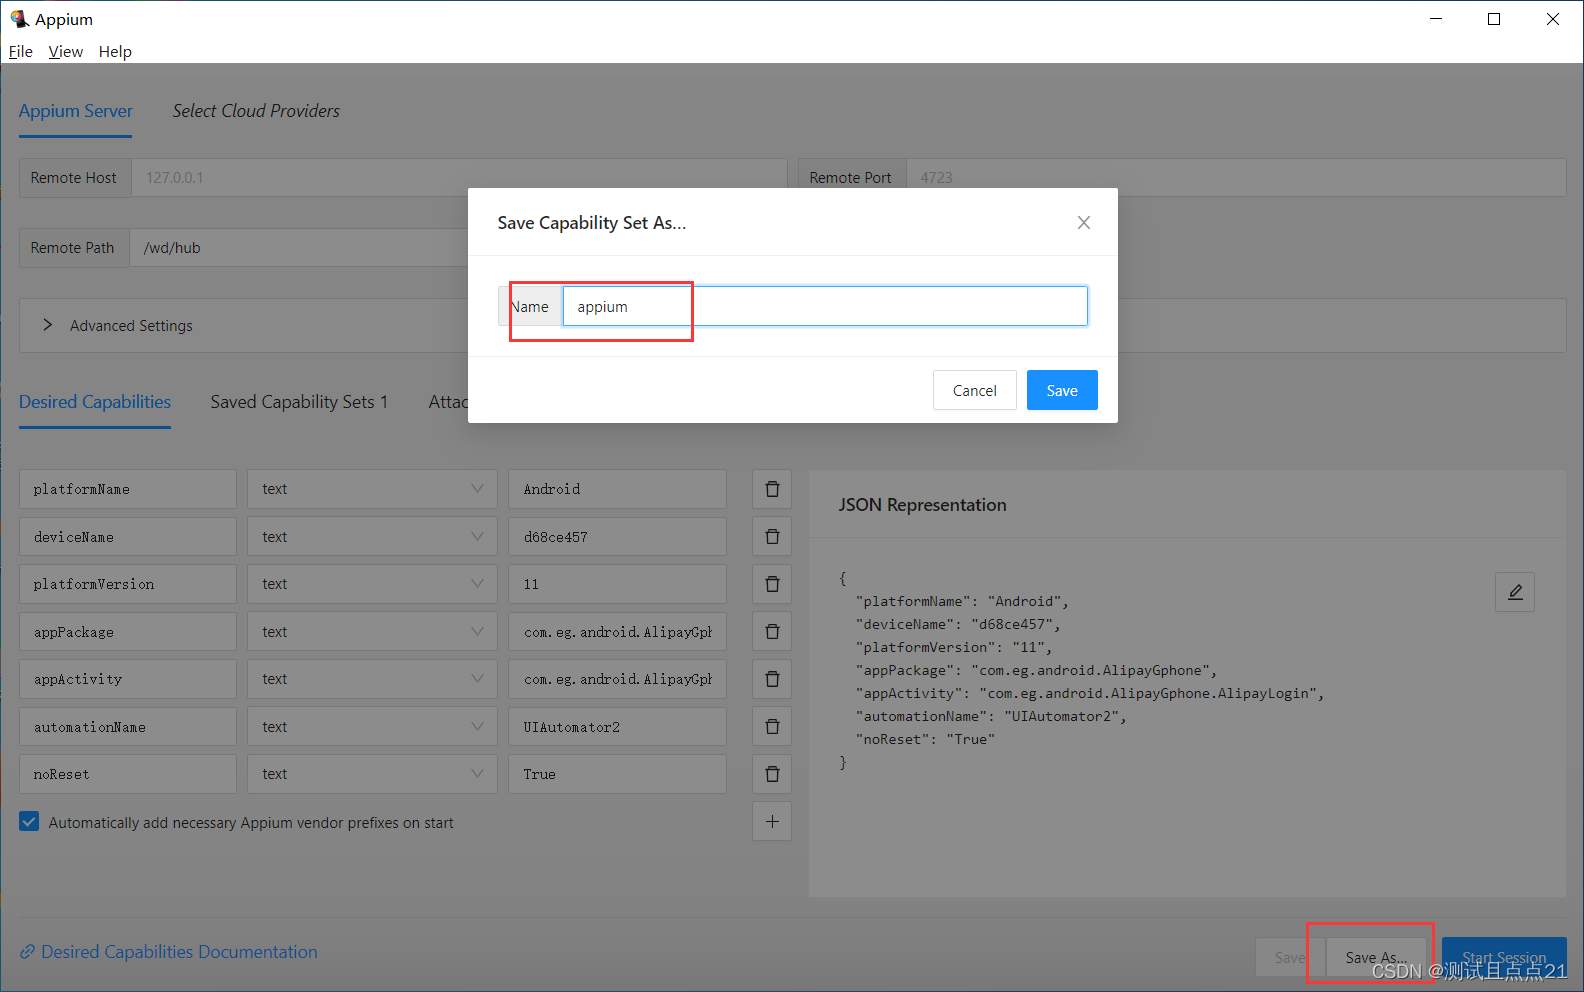
Task: Open Saved Capability Sets 1 tab
Action: coord(299,402)
